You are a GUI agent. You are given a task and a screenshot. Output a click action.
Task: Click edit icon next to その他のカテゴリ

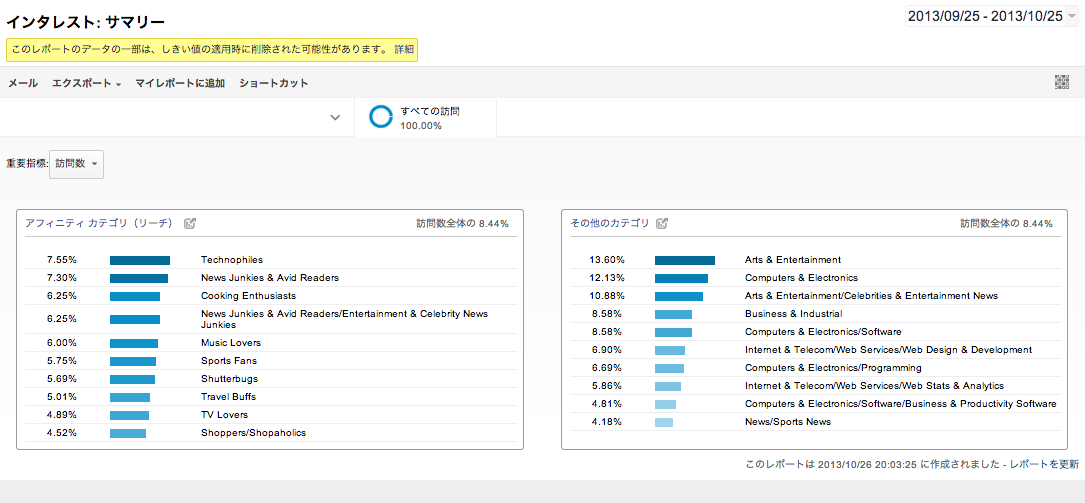(662, 223)
